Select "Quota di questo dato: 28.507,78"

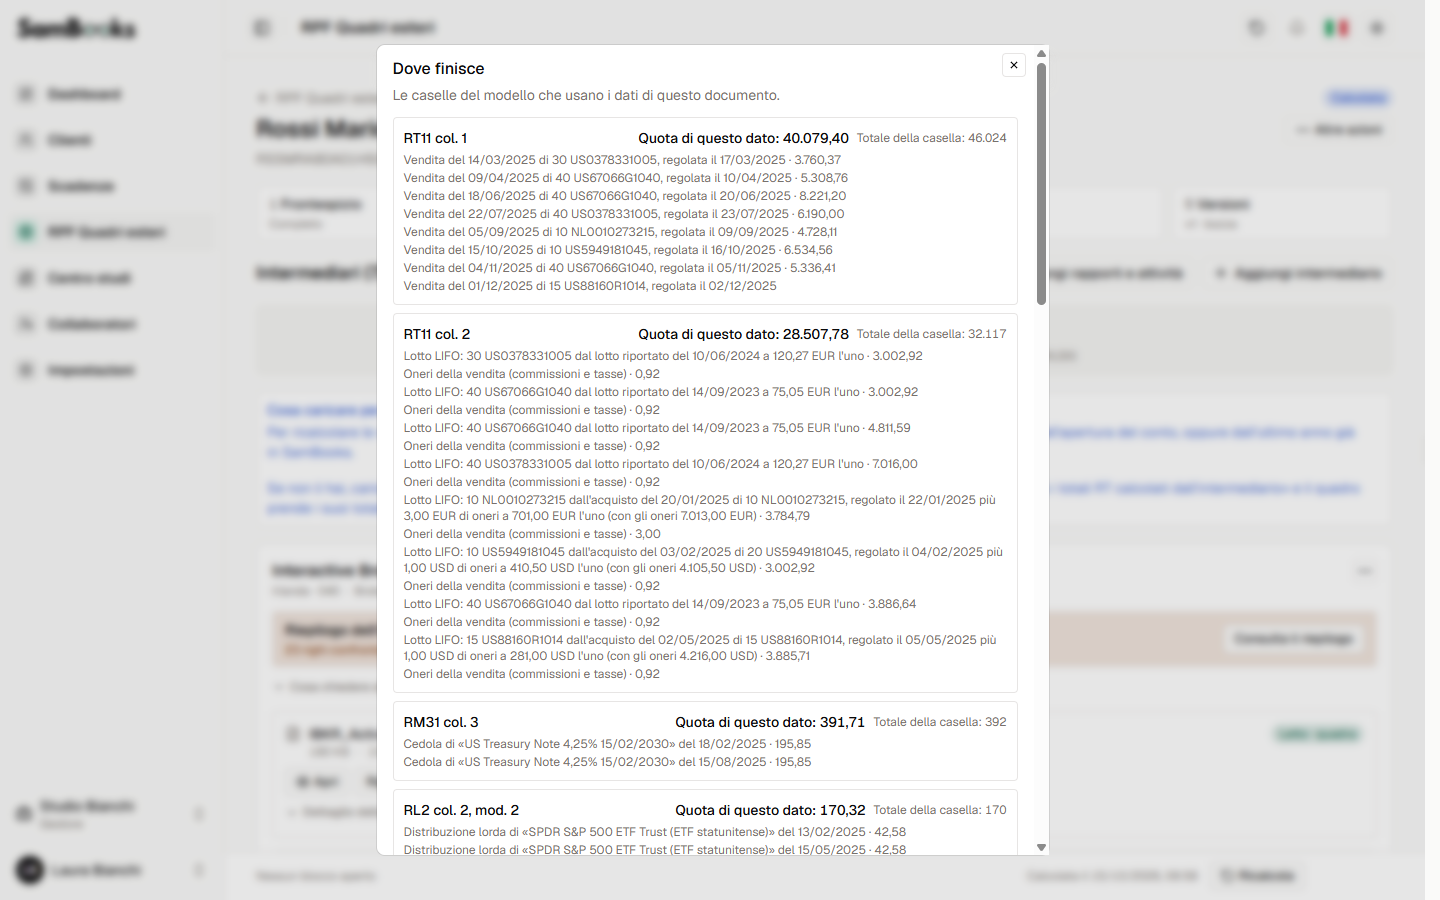743,335
